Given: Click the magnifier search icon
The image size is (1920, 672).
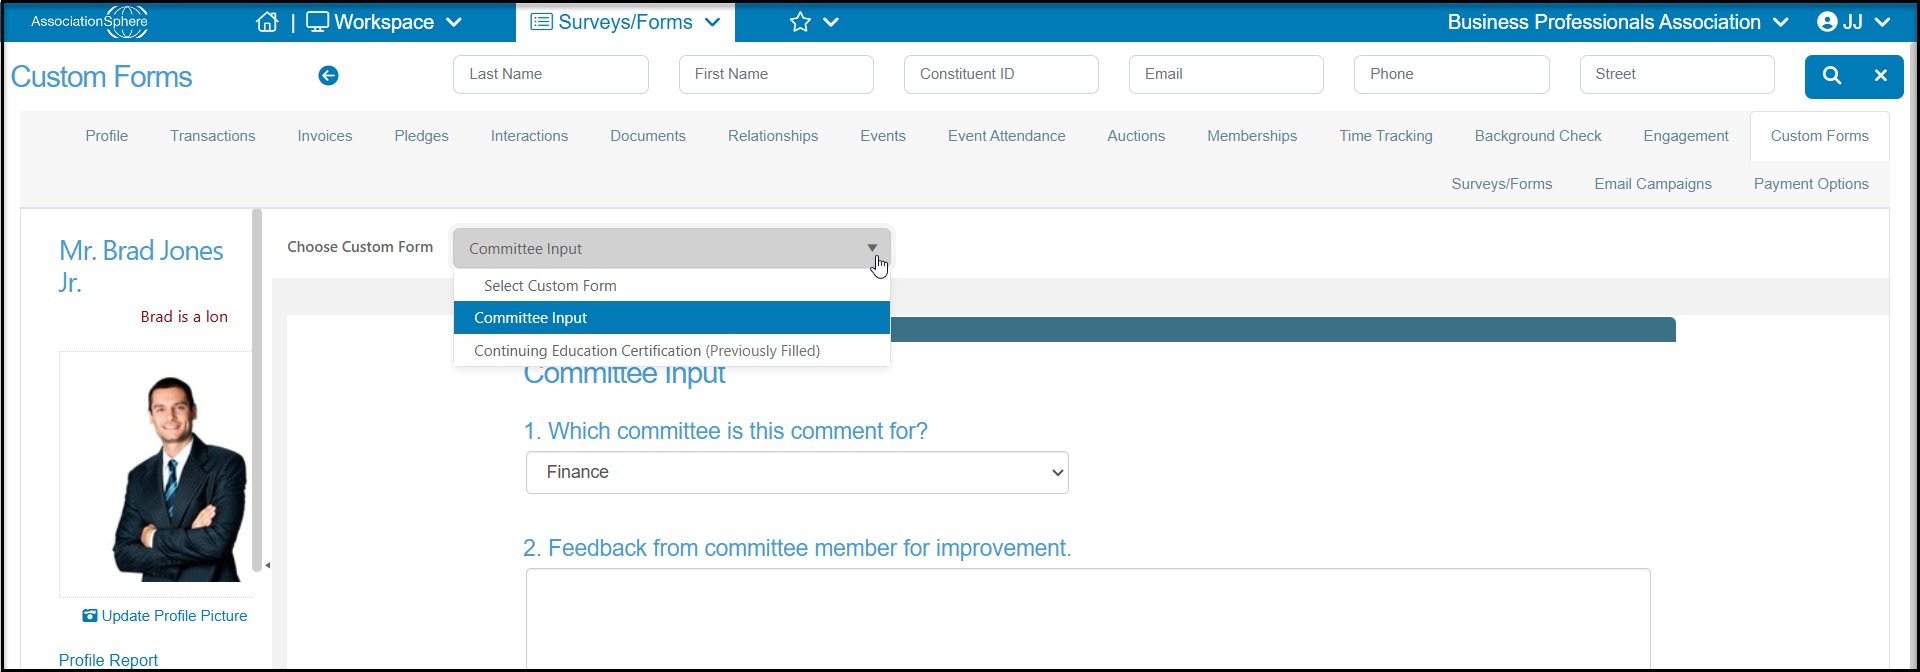Looking at the screenshot, I should tap(1832, 75).
